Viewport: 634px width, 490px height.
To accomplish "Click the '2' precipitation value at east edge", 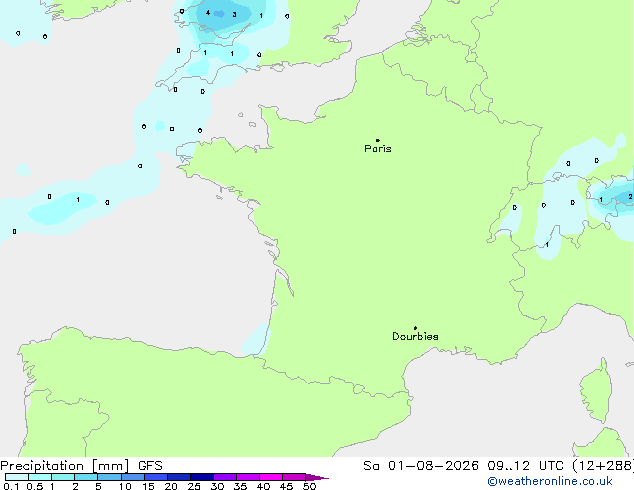I will 630,196.
